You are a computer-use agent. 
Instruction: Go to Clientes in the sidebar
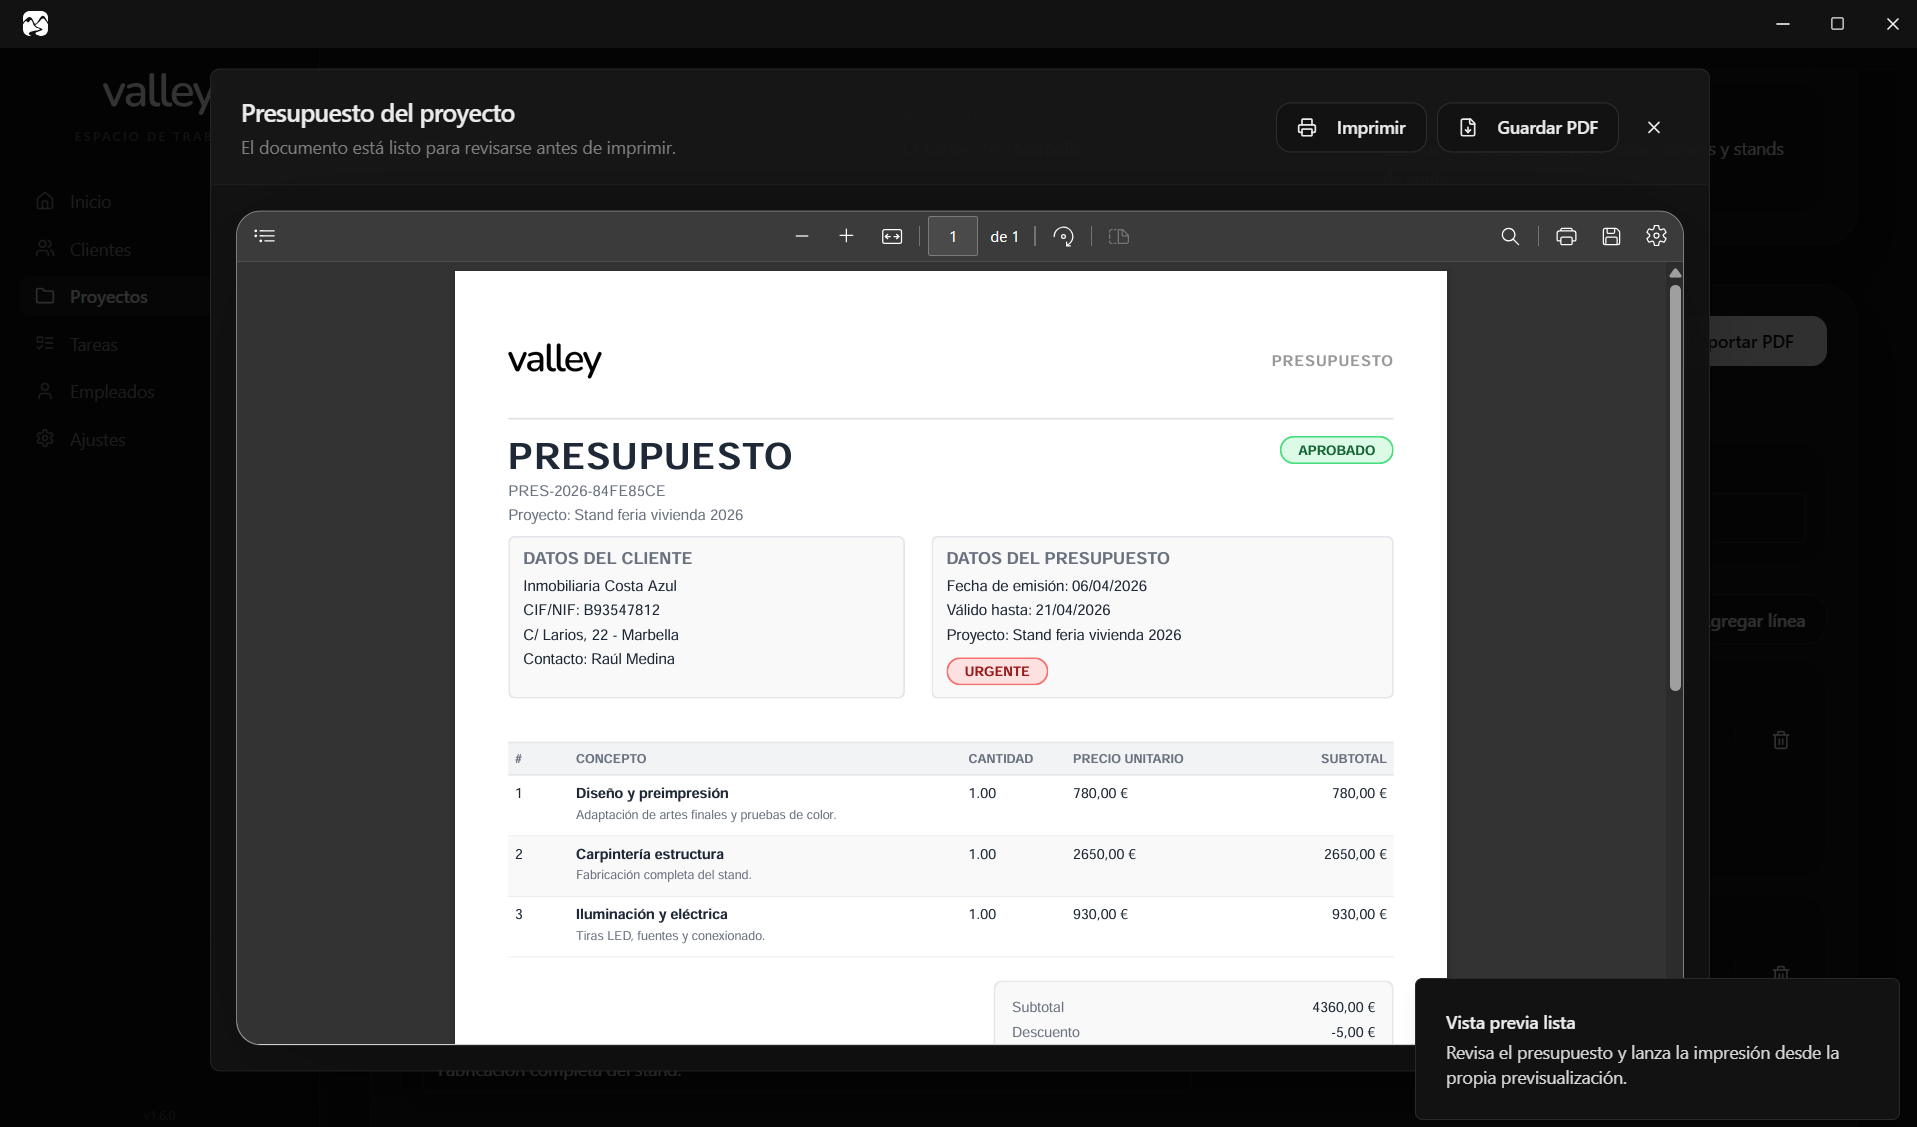click(x=100, y=249)
